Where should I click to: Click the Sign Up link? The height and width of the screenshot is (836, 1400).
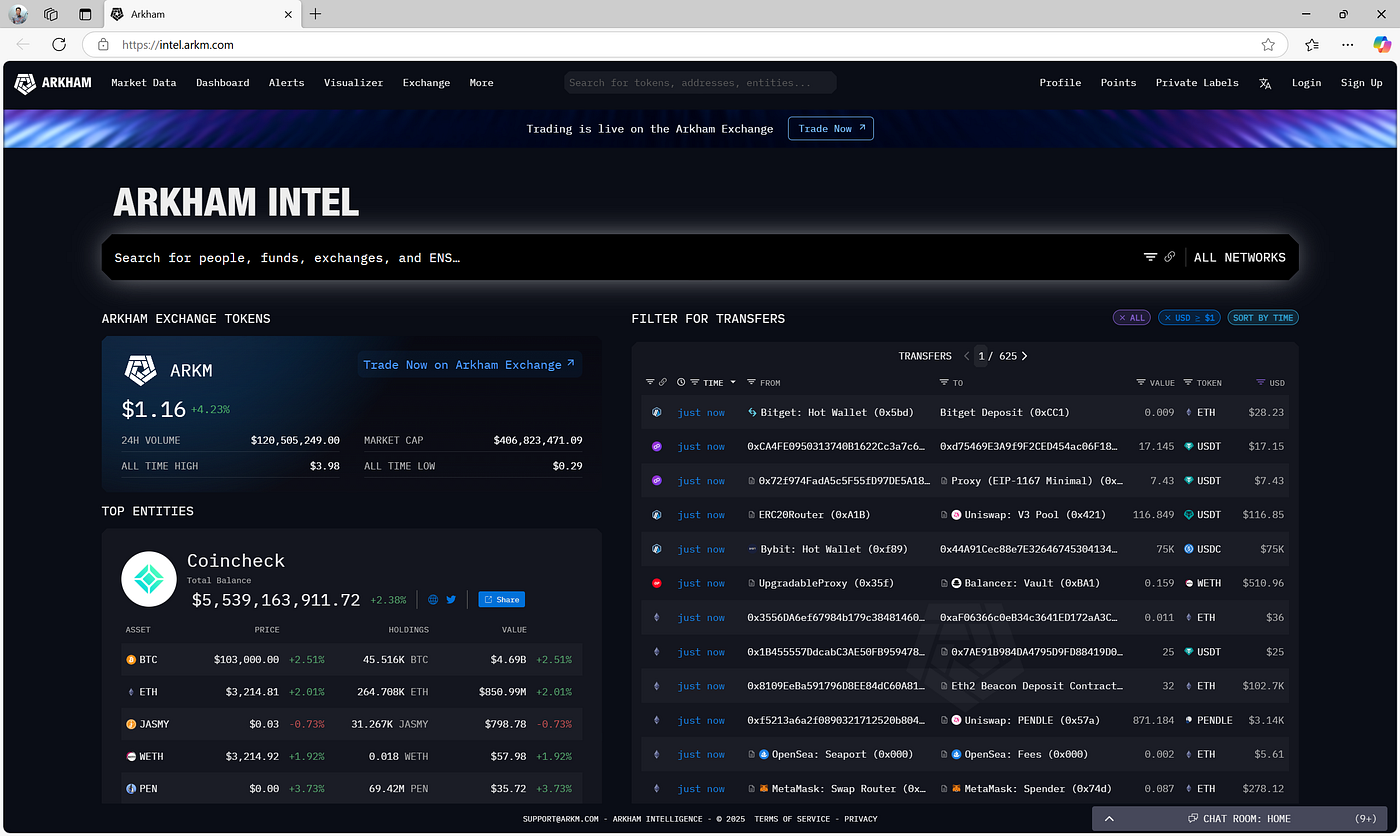point(1361,83)
